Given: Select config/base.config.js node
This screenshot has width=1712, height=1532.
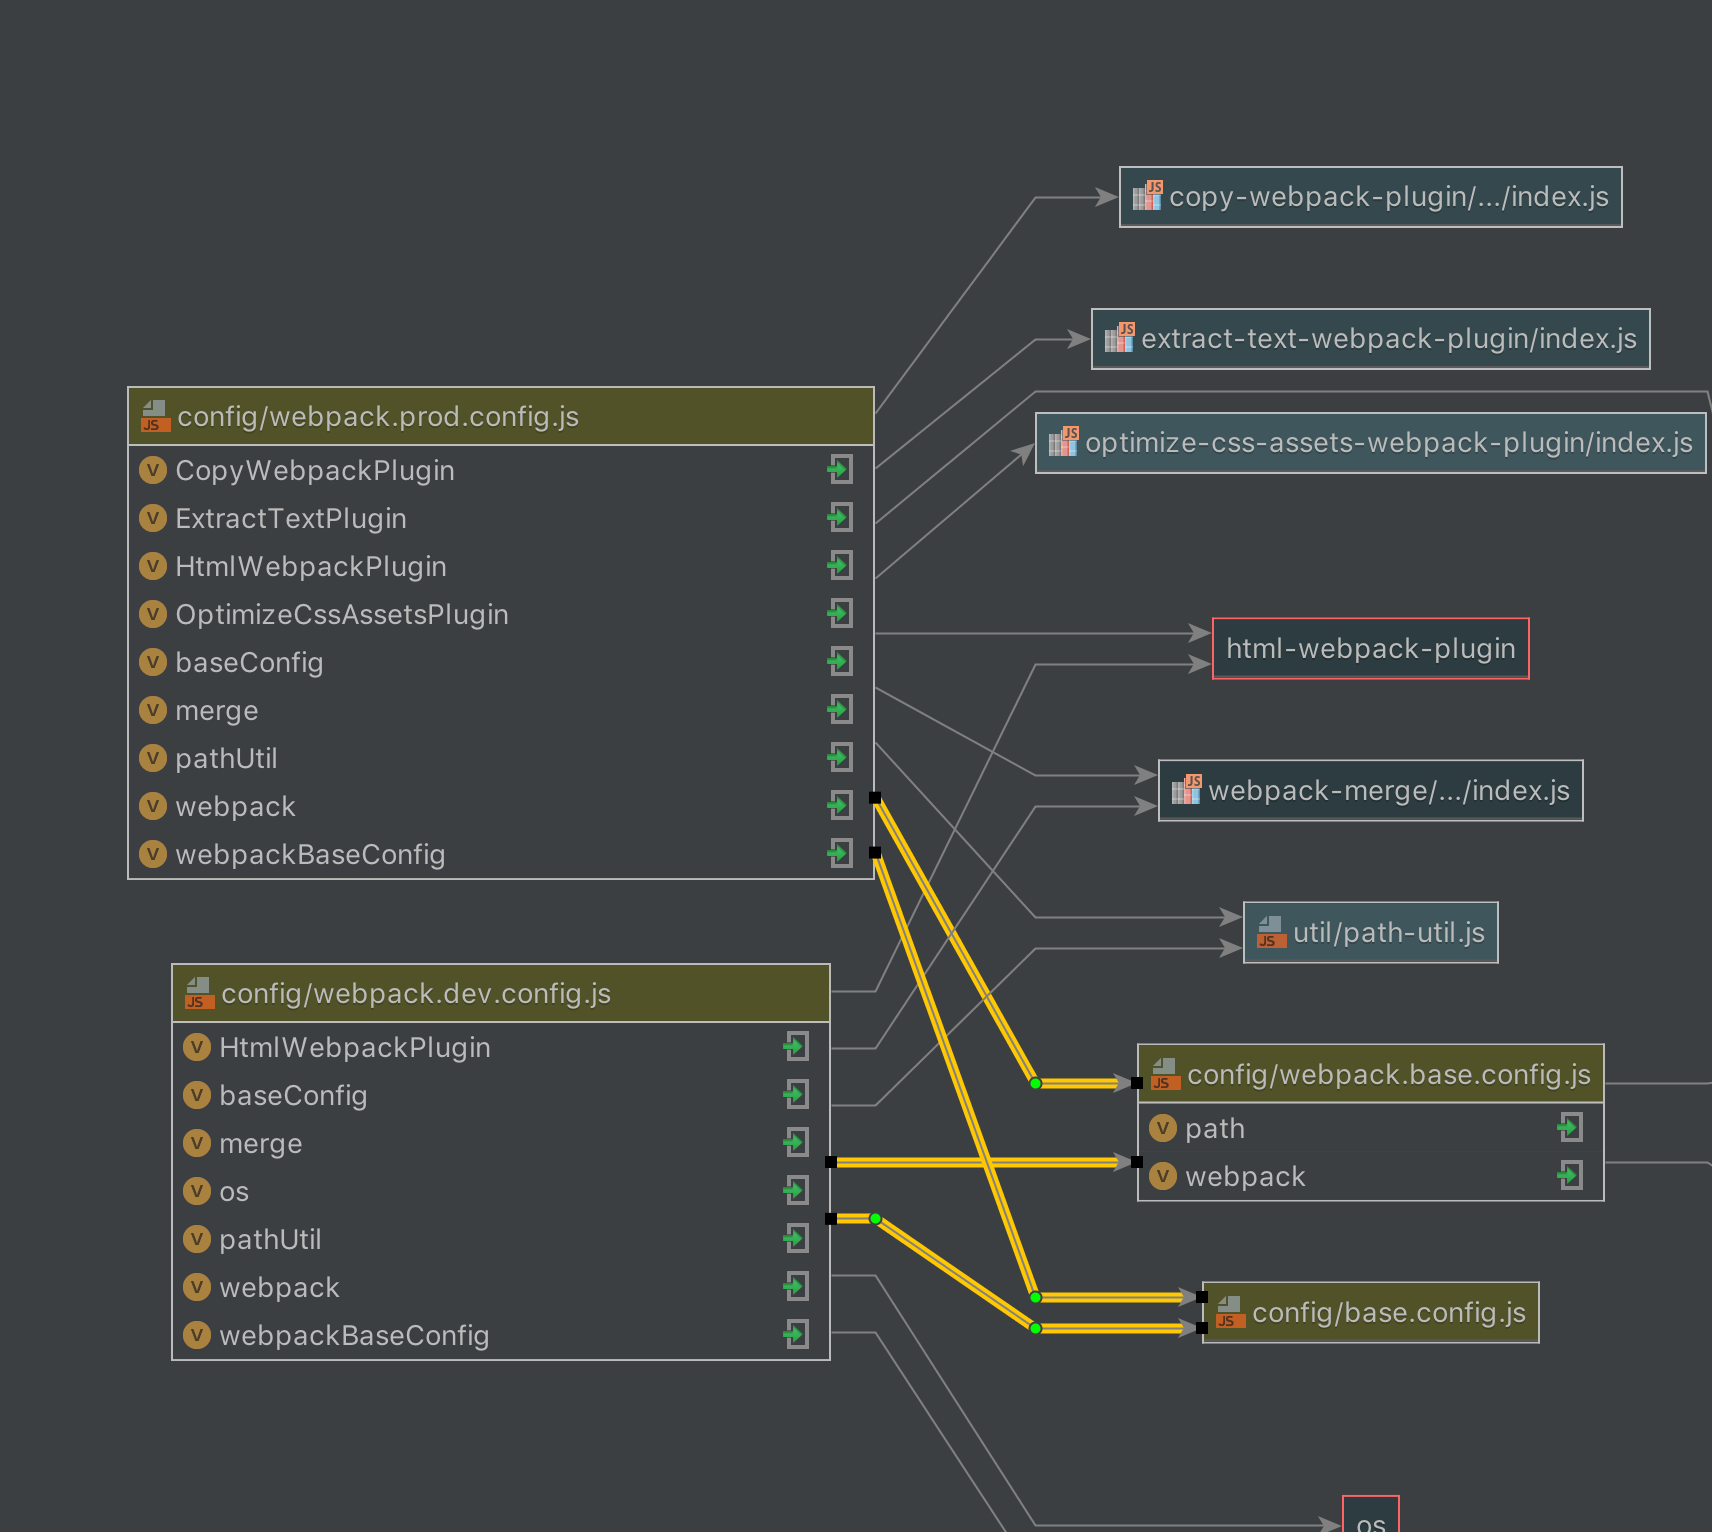Looking at the screenshot, I should 1371,1313.
